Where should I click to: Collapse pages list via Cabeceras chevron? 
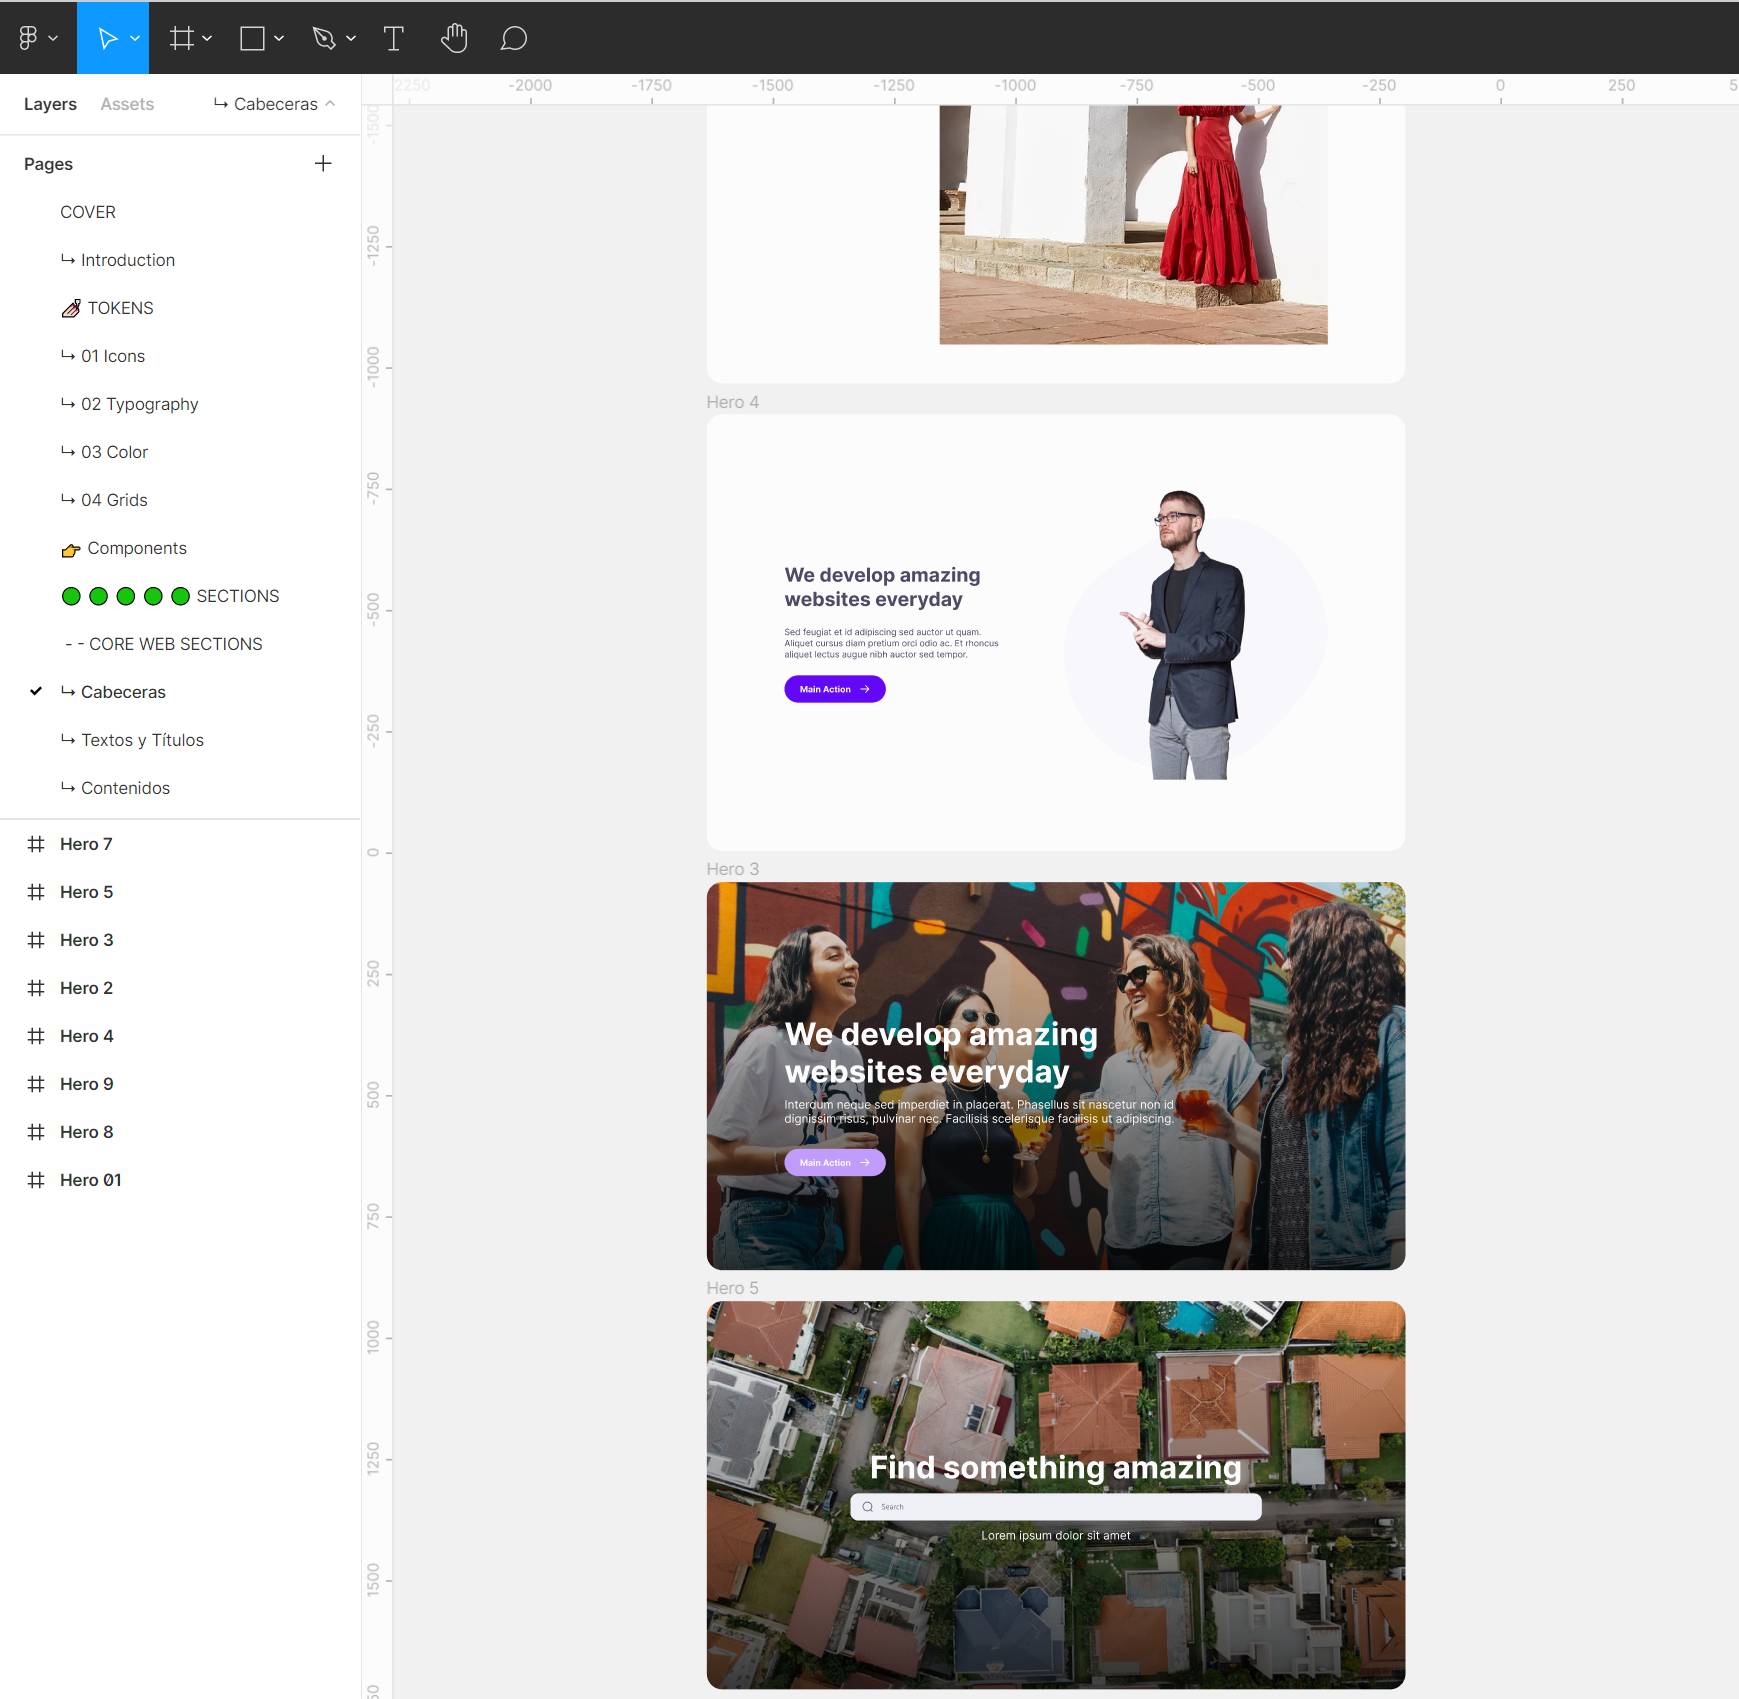[x=330, y=103]
